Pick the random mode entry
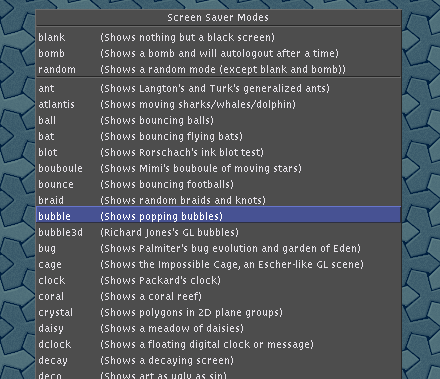Viewport: 440px width, 379px height. (x=218, y=69)
